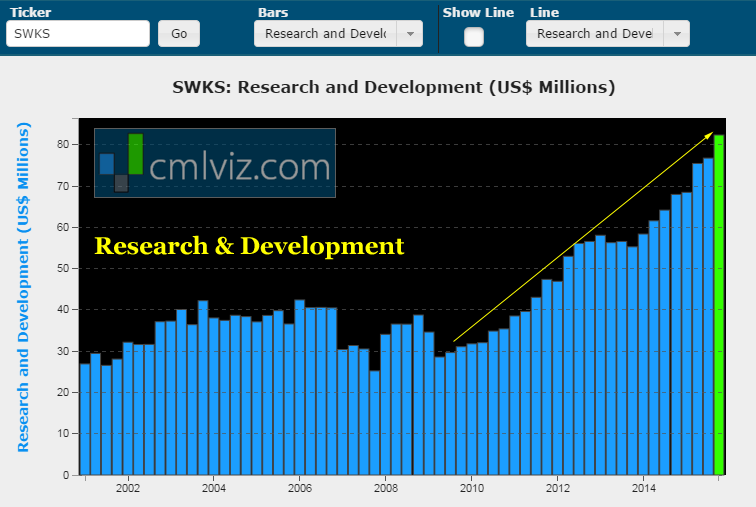Select the Bars combo box reading Research and Development
Viewport: 756px width, 507px height.
(338, 34)
